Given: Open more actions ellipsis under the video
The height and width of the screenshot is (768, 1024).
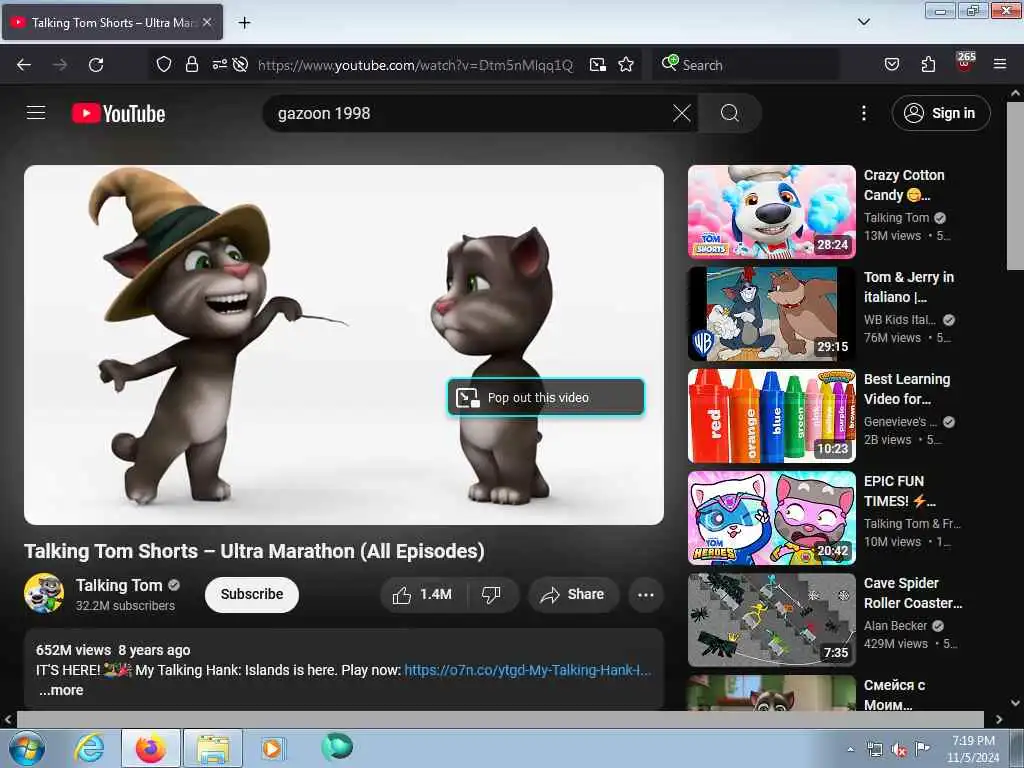Looking at the screenshot, I should (646, 594).
